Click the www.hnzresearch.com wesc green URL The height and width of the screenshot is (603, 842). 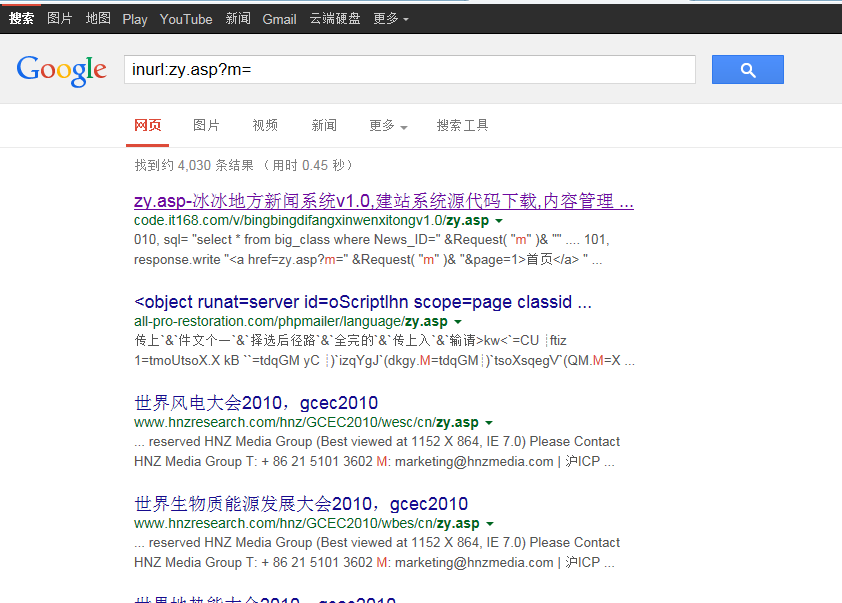[306, 423]
